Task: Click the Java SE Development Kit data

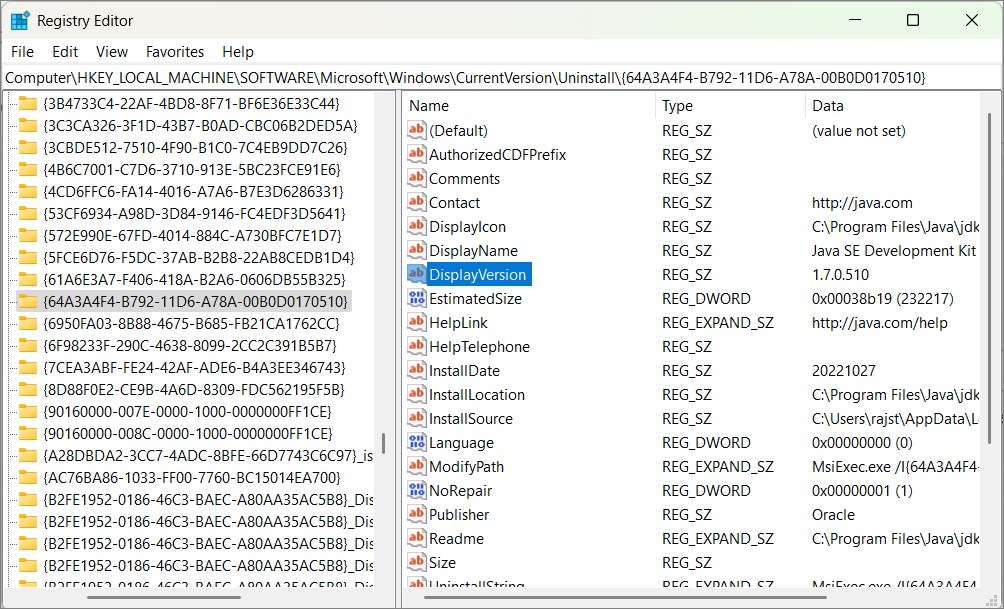Action: 894,250
